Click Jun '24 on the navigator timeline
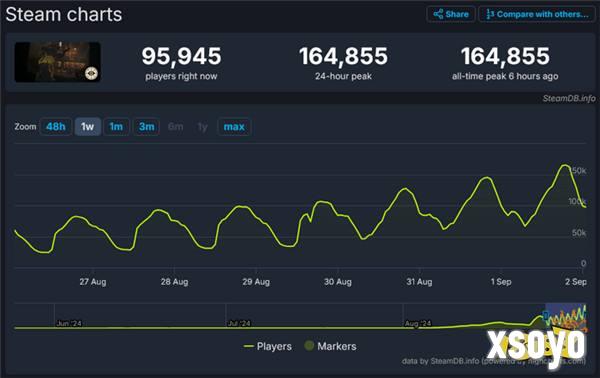Viewport: 600px width, 378px height. [69, 324]
